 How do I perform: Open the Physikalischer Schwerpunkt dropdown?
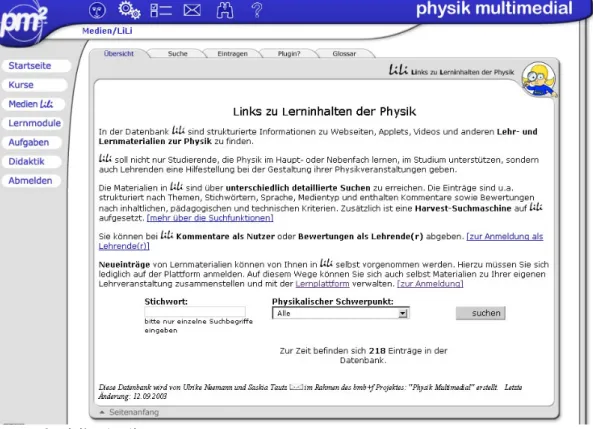(340, 313)
